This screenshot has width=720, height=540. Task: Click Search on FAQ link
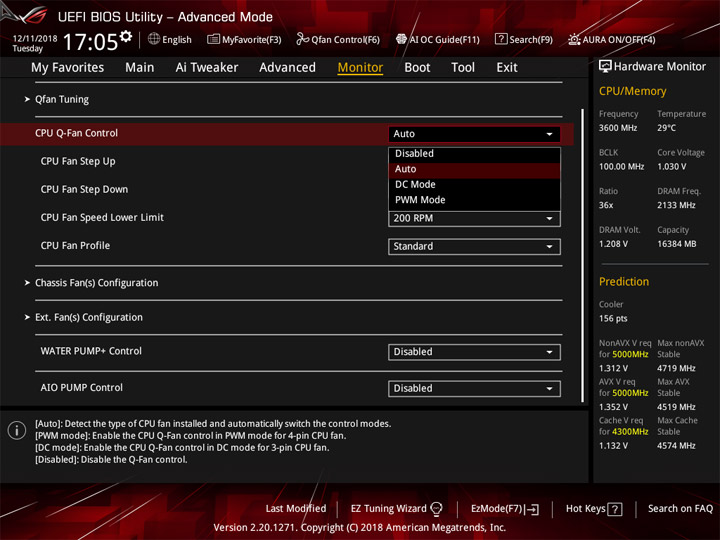click(680, 509)
